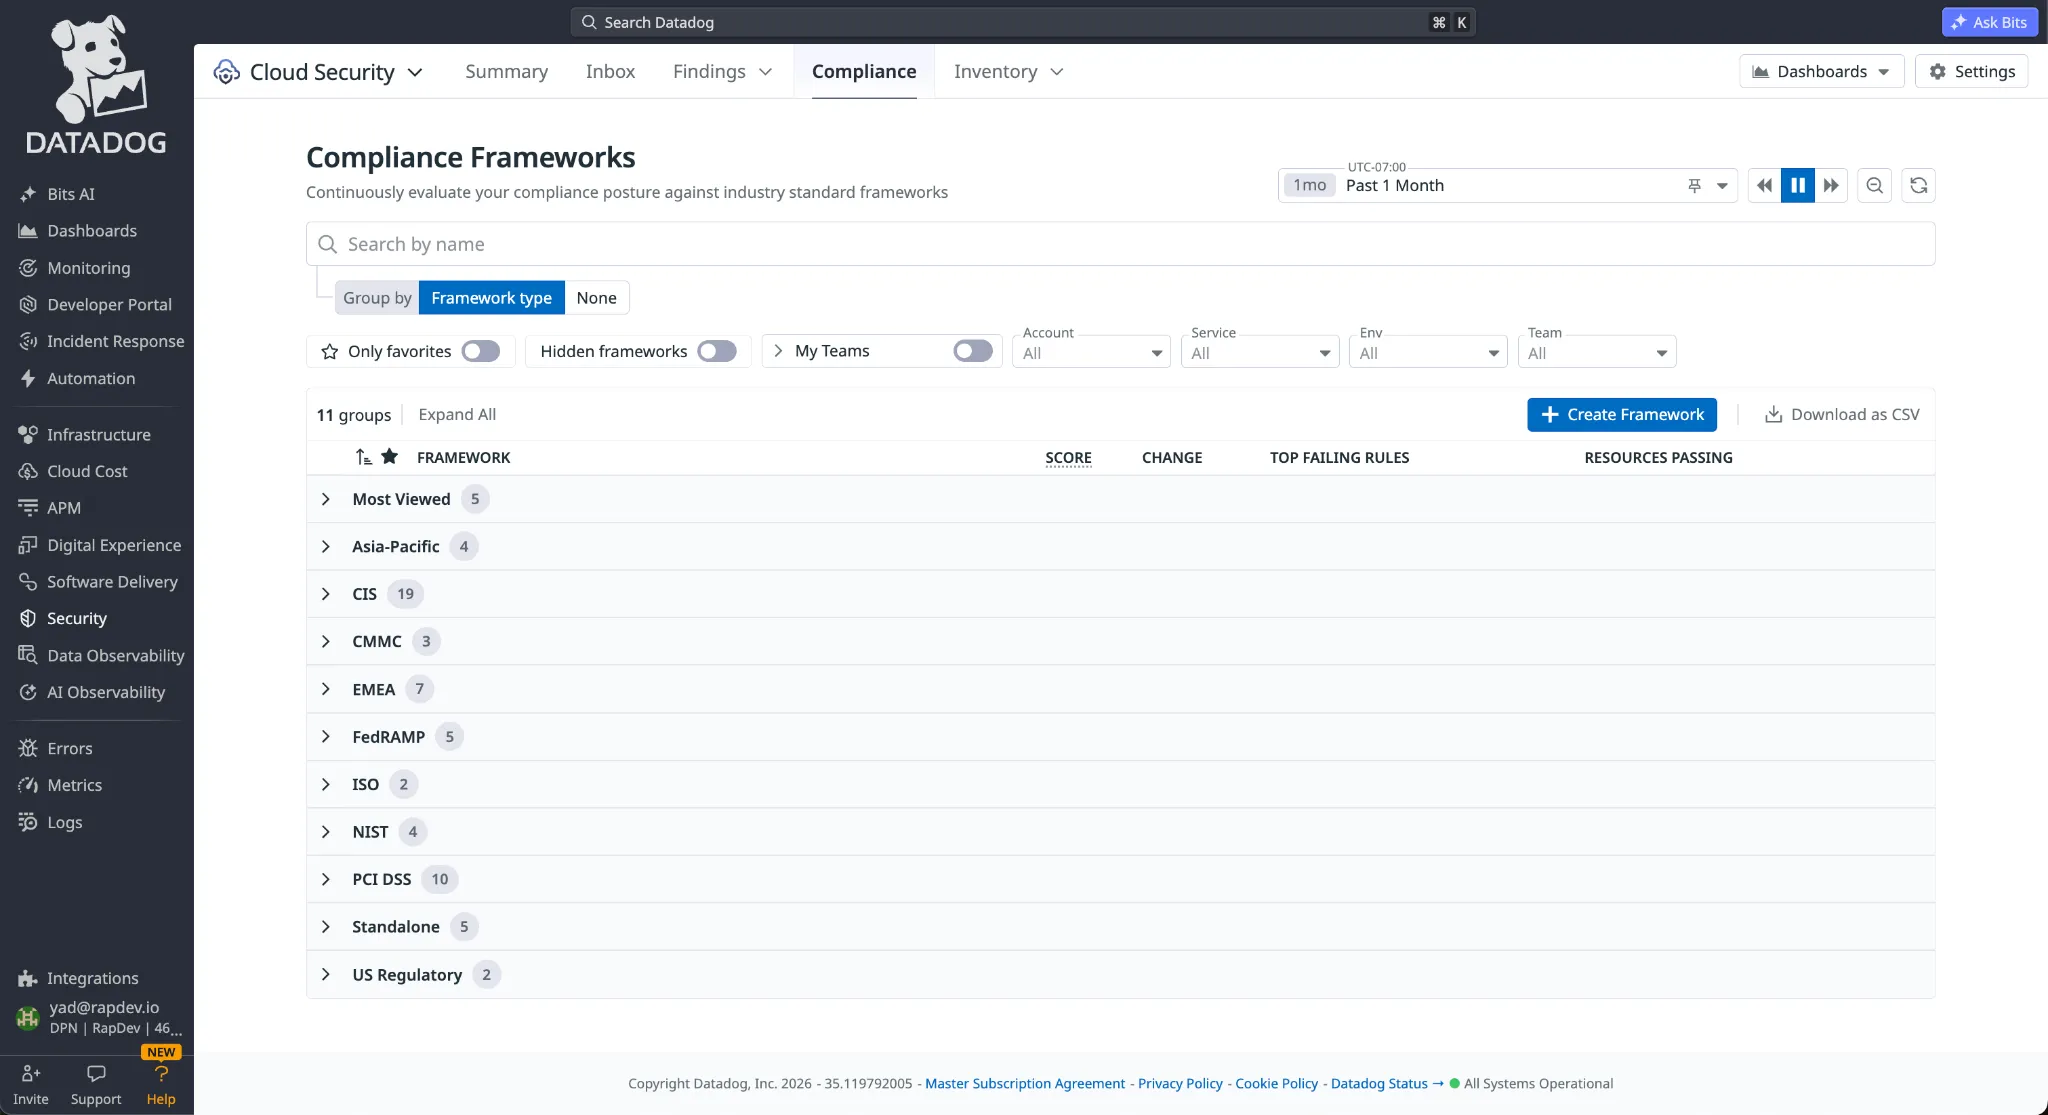Step the time range forward
This screenshot has width=2048, height=1115.
tap(1831, 185)
